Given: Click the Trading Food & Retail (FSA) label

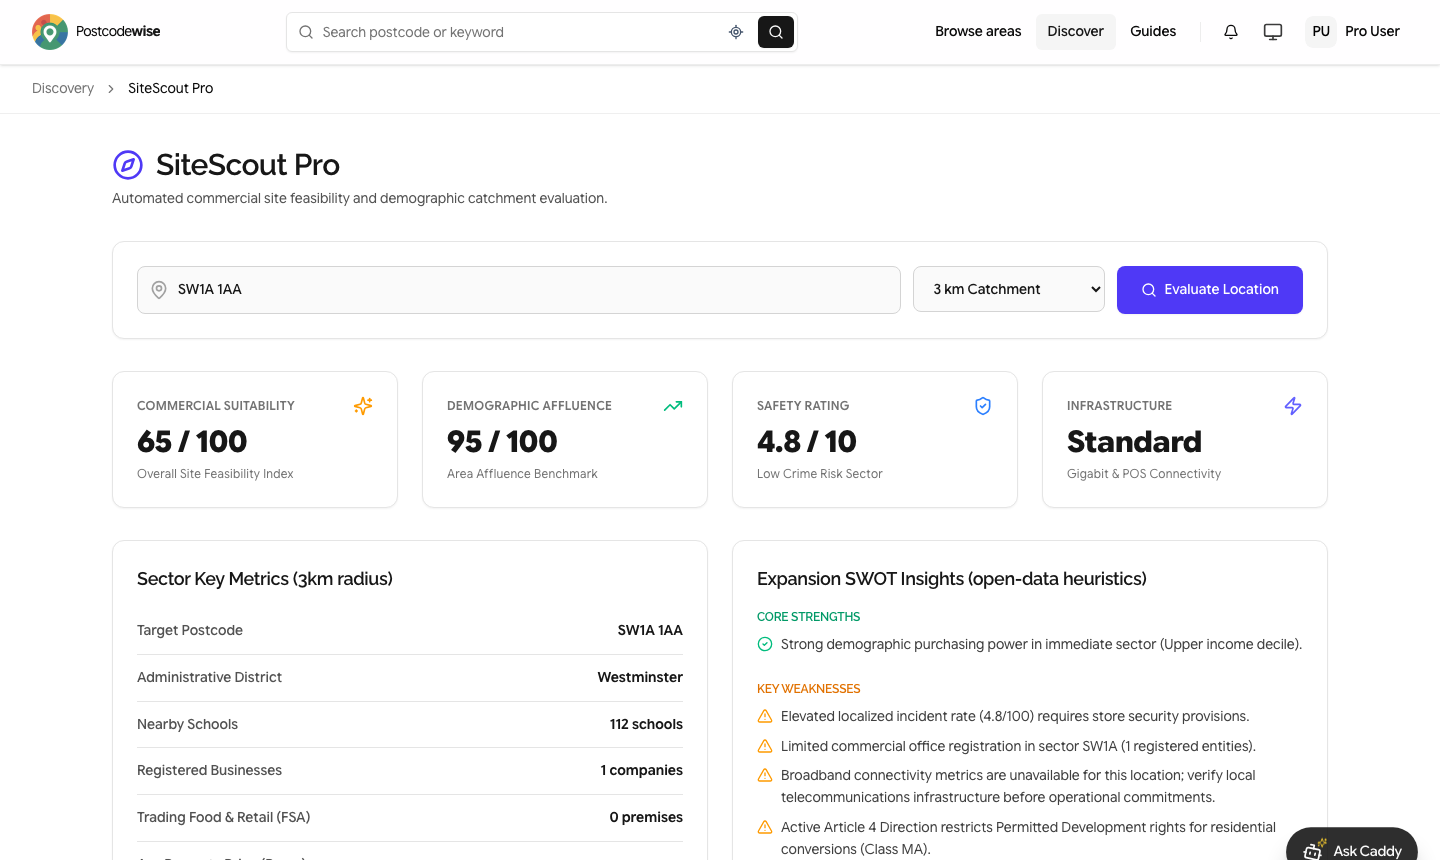Looking at the screenshot, I should pos(223,818).
